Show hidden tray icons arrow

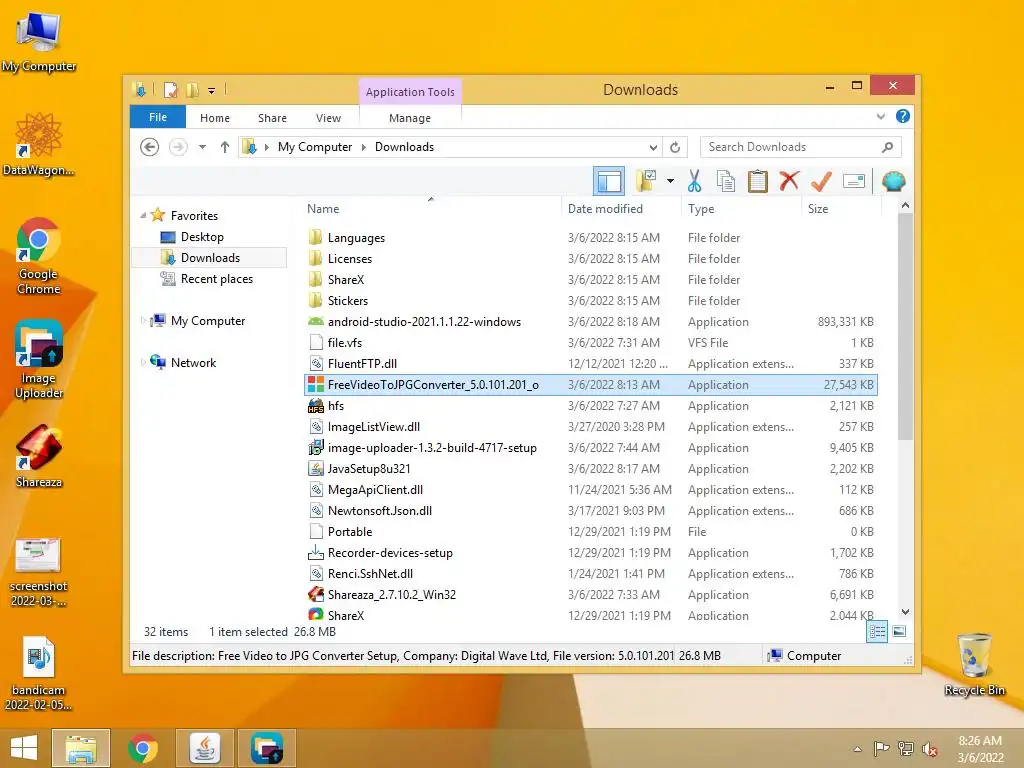point(857,749)
